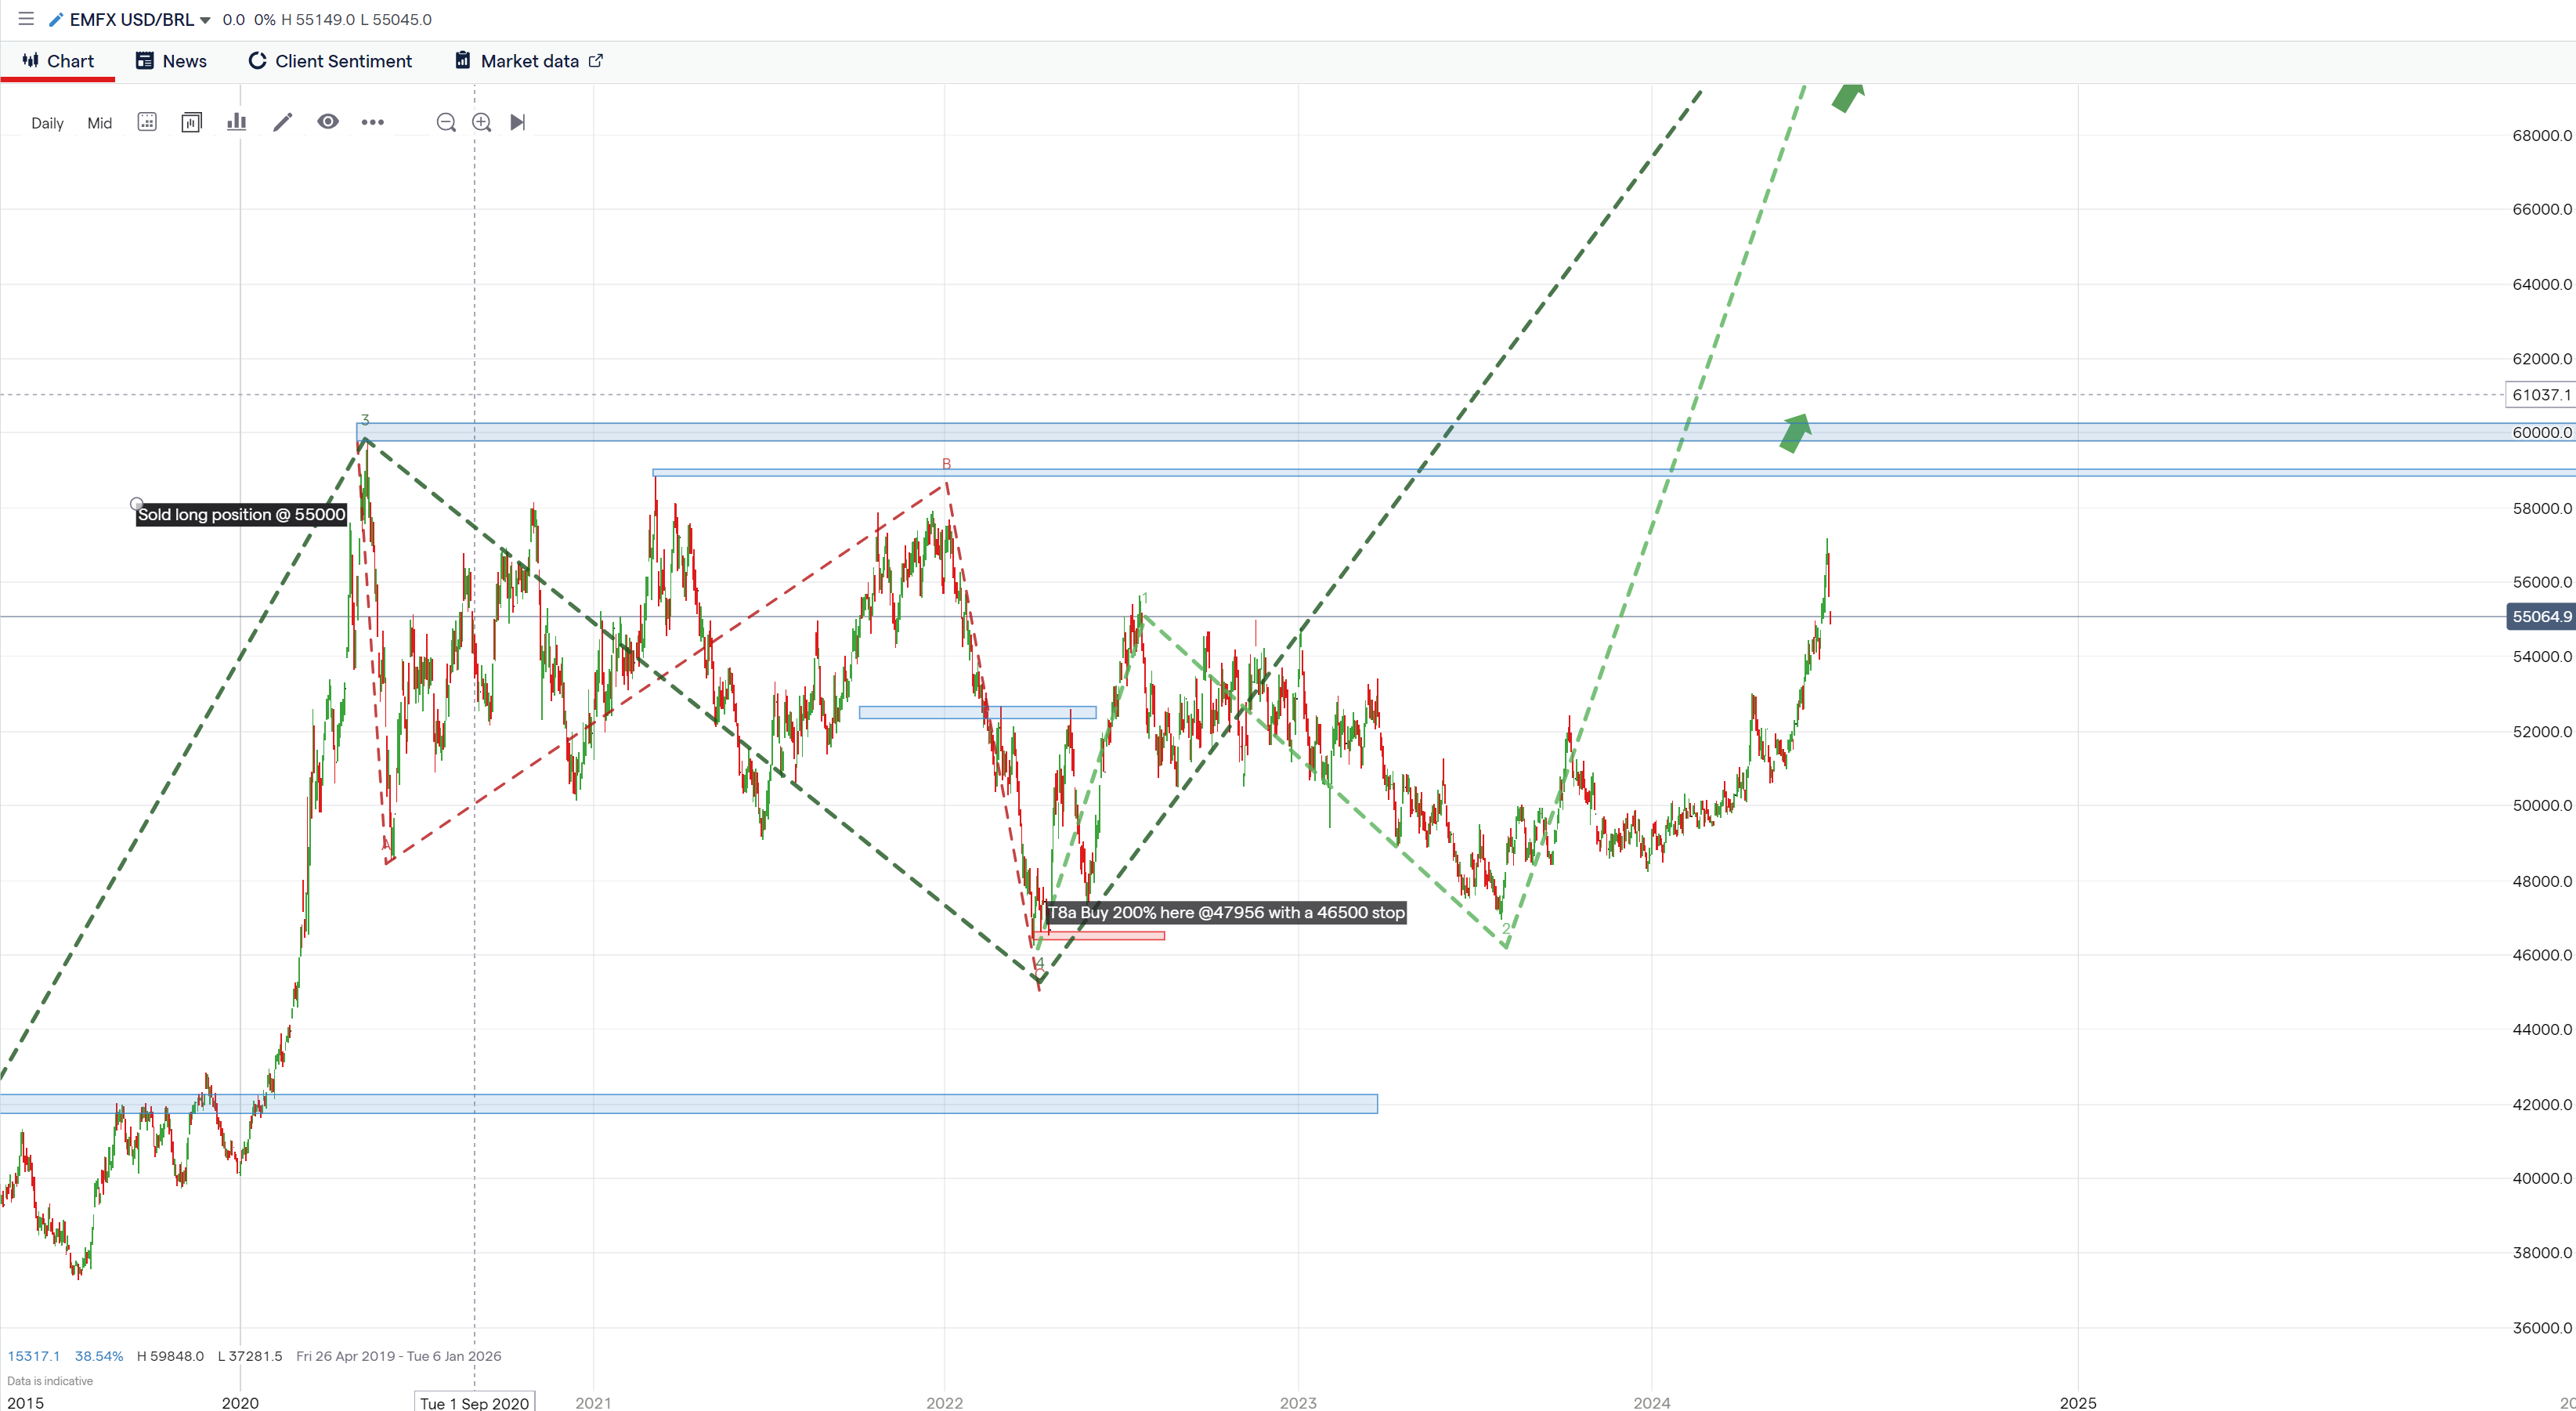Select the 'T8a Buy 200% here' annotation
Viewport: 2576px width, 1411px height.
(x=1226, y=912)
